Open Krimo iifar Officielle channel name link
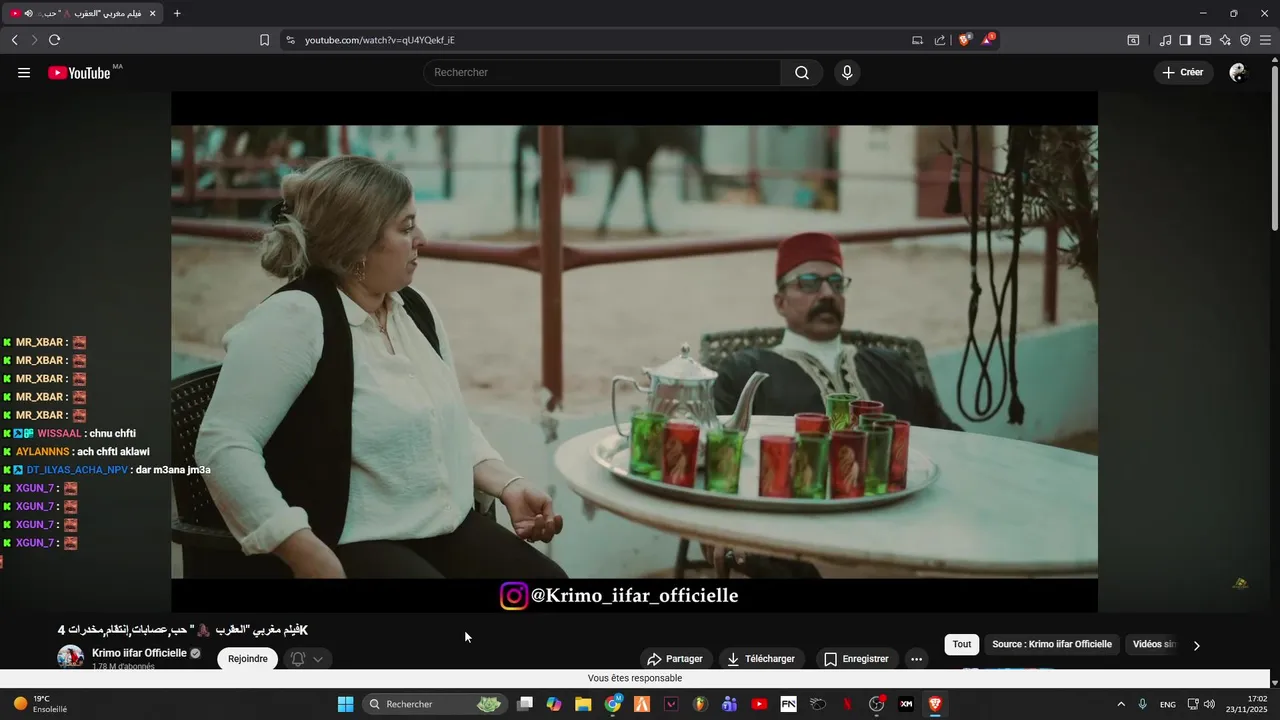Screen dimensions: 1280x720 pos(139,653)
